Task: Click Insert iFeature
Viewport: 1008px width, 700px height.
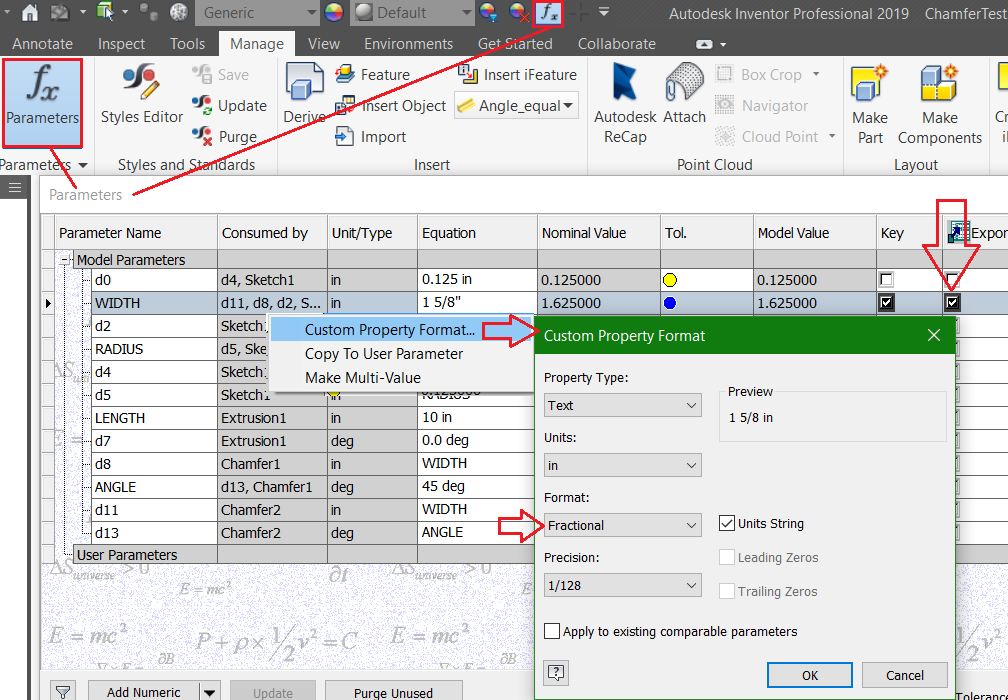Action: tap(517, 75)
